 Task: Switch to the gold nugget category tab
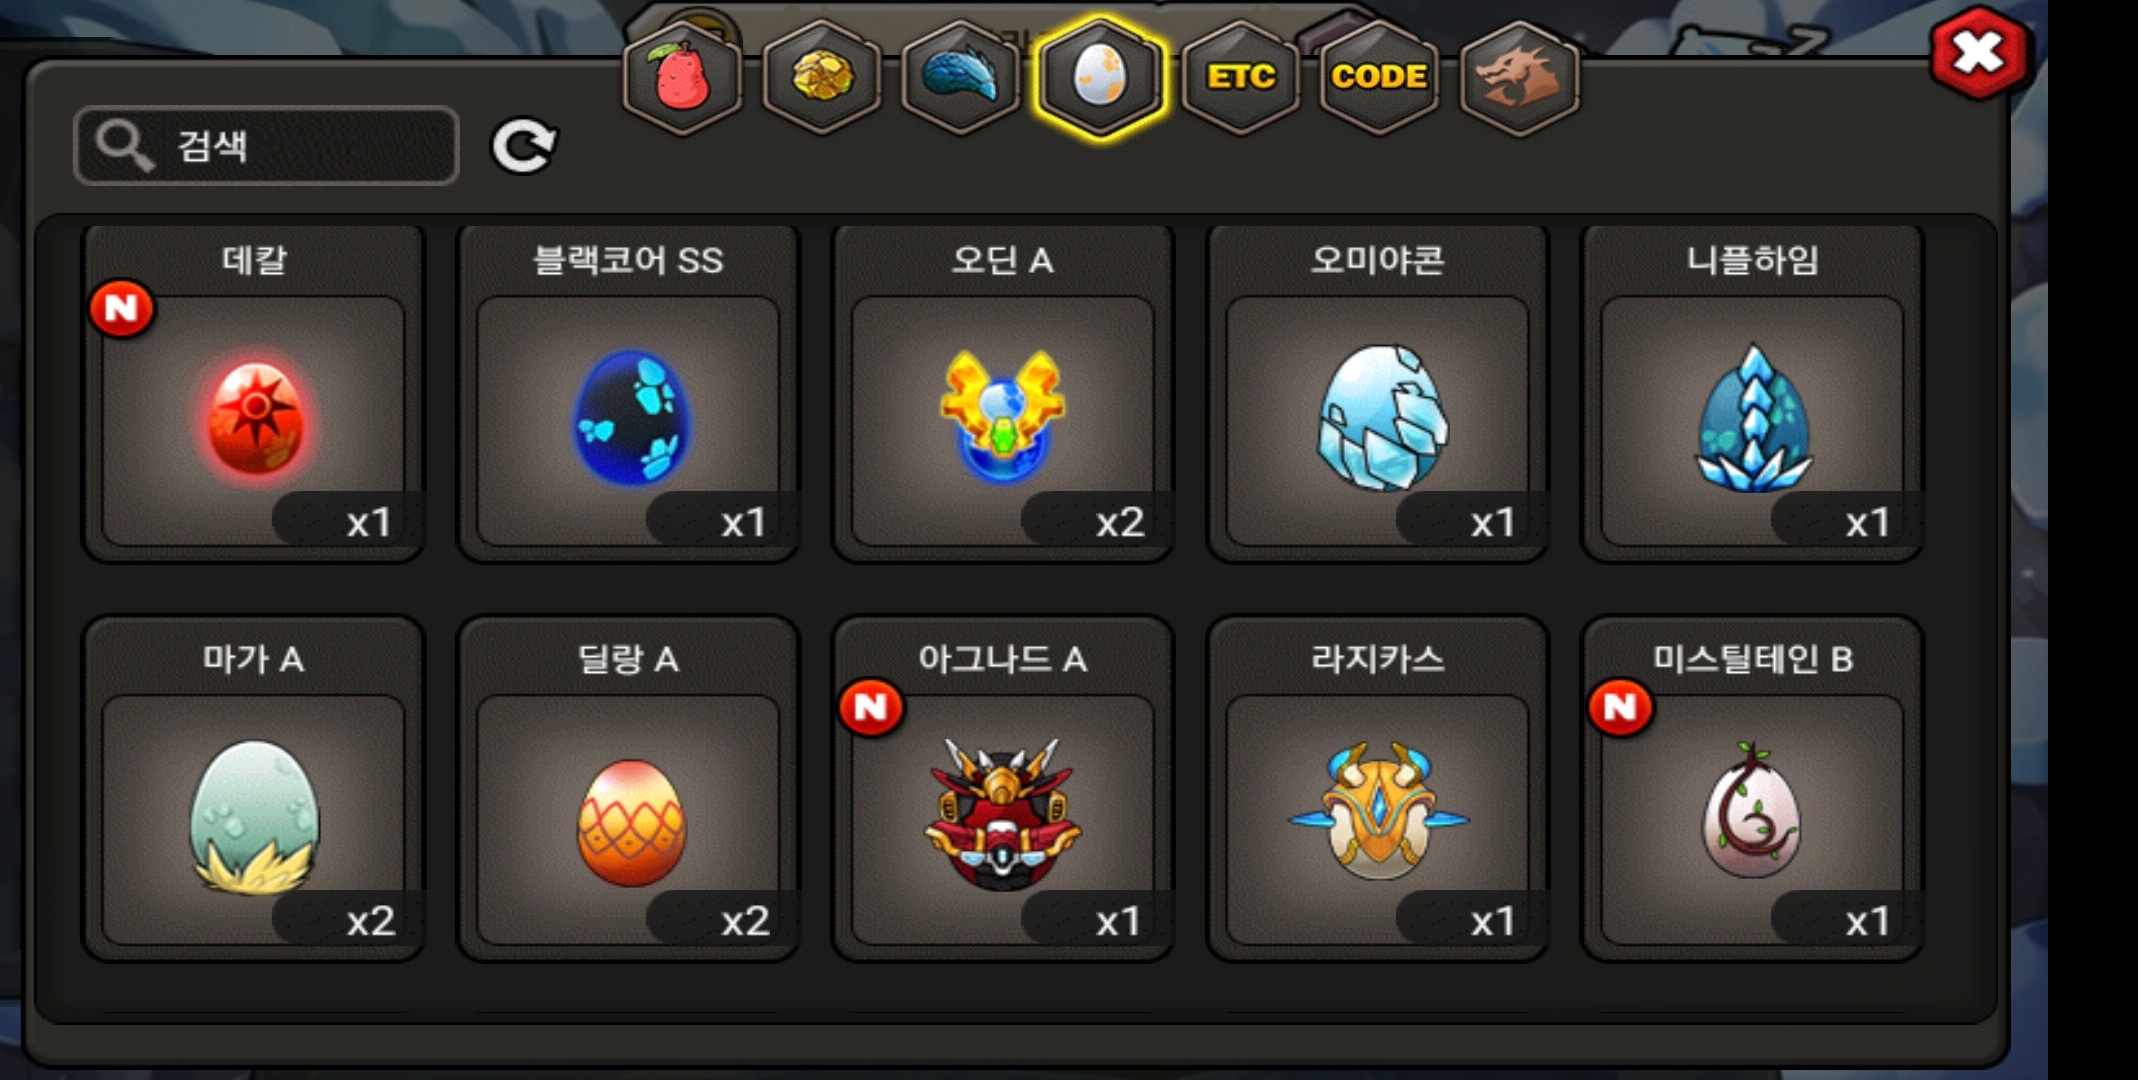point(822,78)
